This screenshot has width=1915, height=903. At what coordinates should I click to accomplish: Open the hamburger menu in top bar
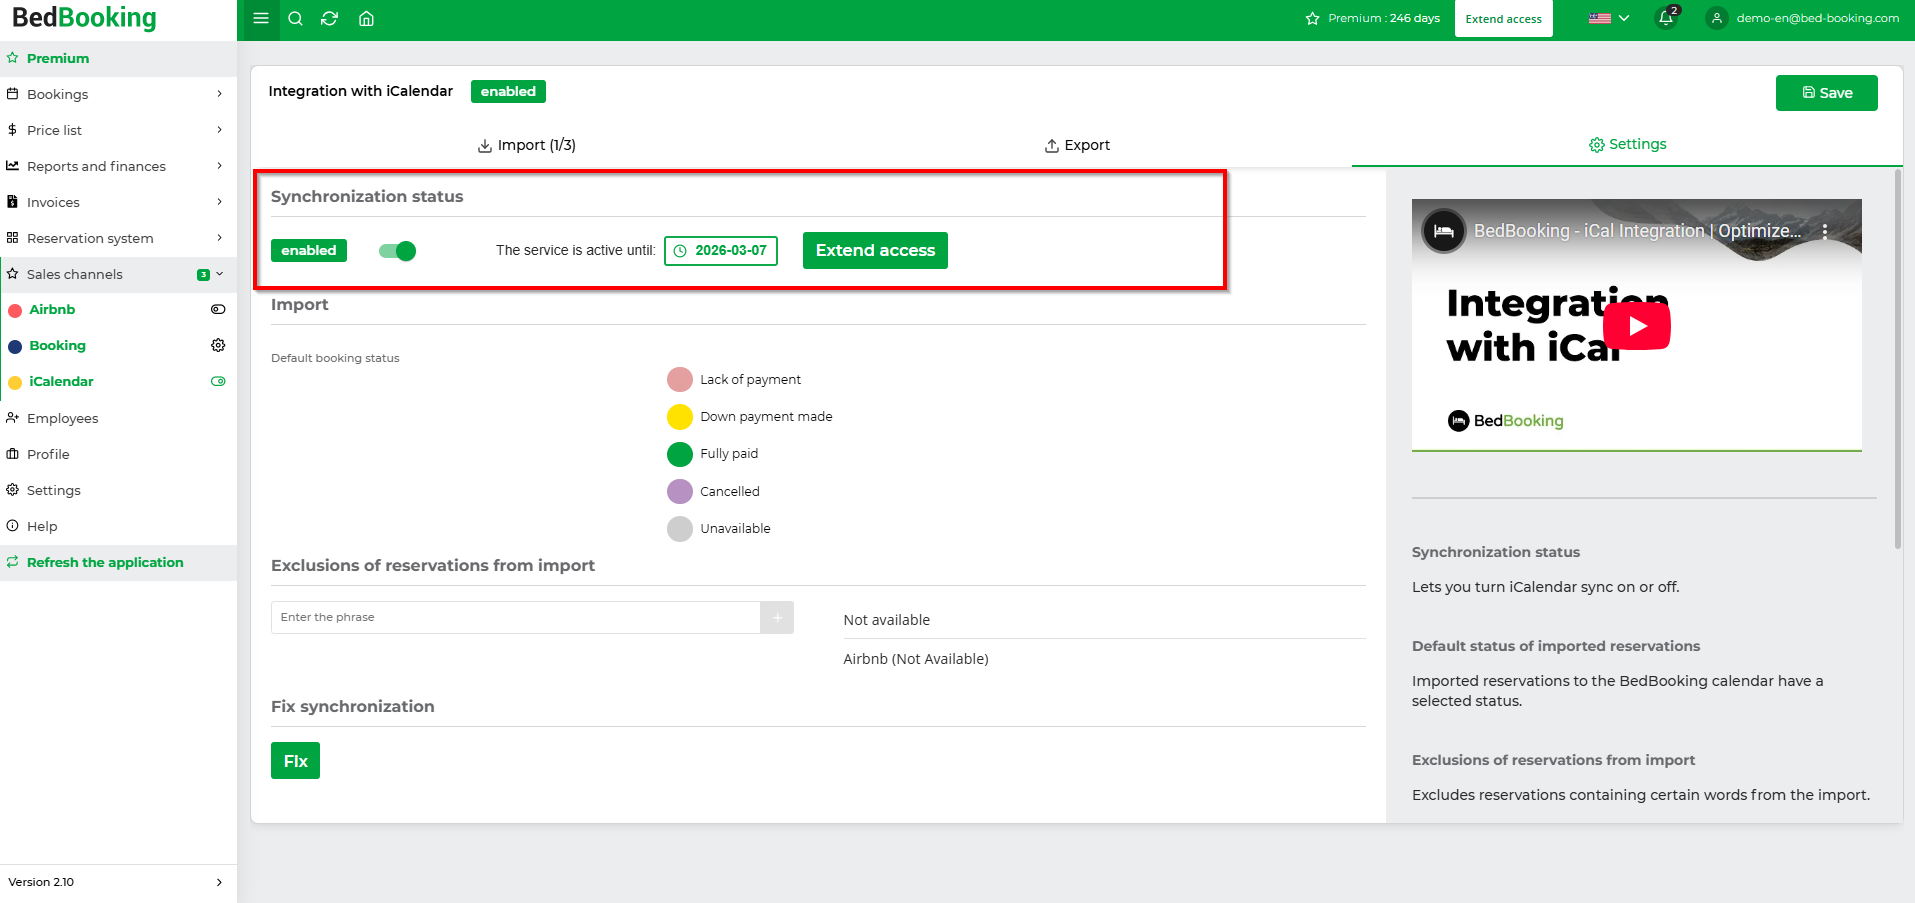(x=261, y=18)
